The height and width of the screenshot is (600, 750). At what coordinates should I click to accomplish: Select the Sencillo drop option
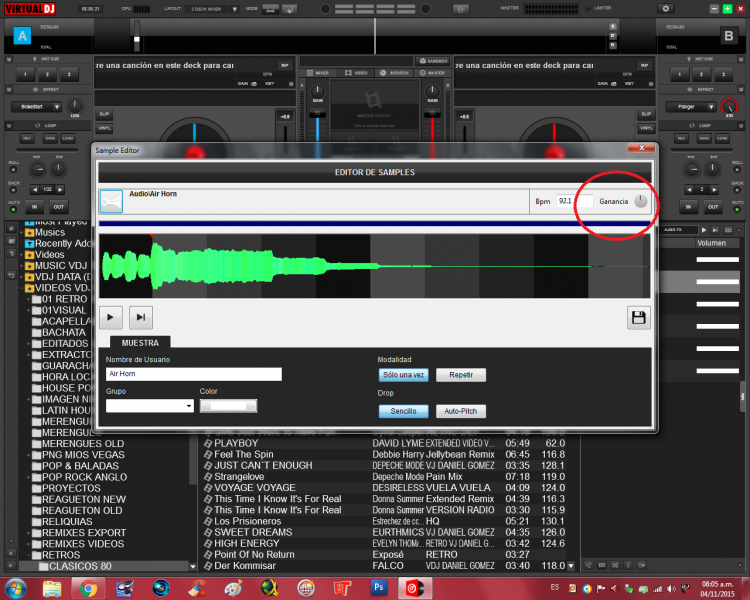tap(403, 411)
